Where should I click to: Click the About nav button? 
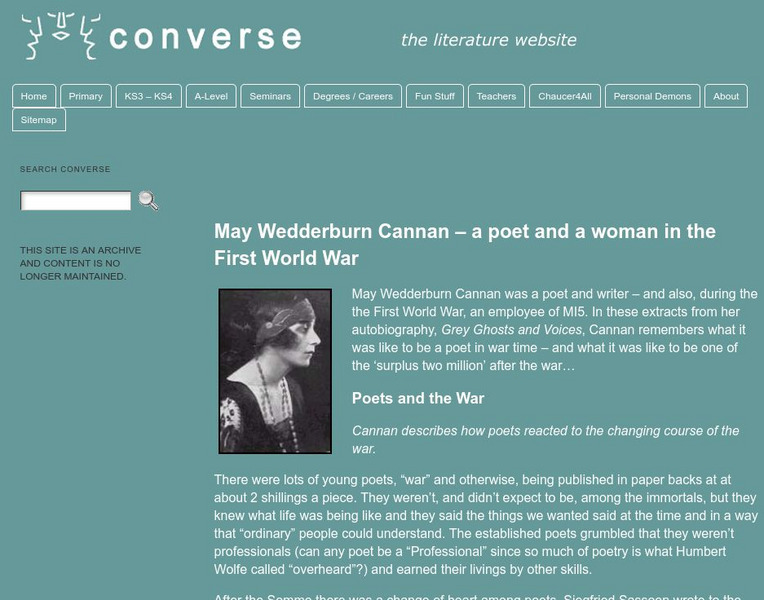click(x=726, y=96)
